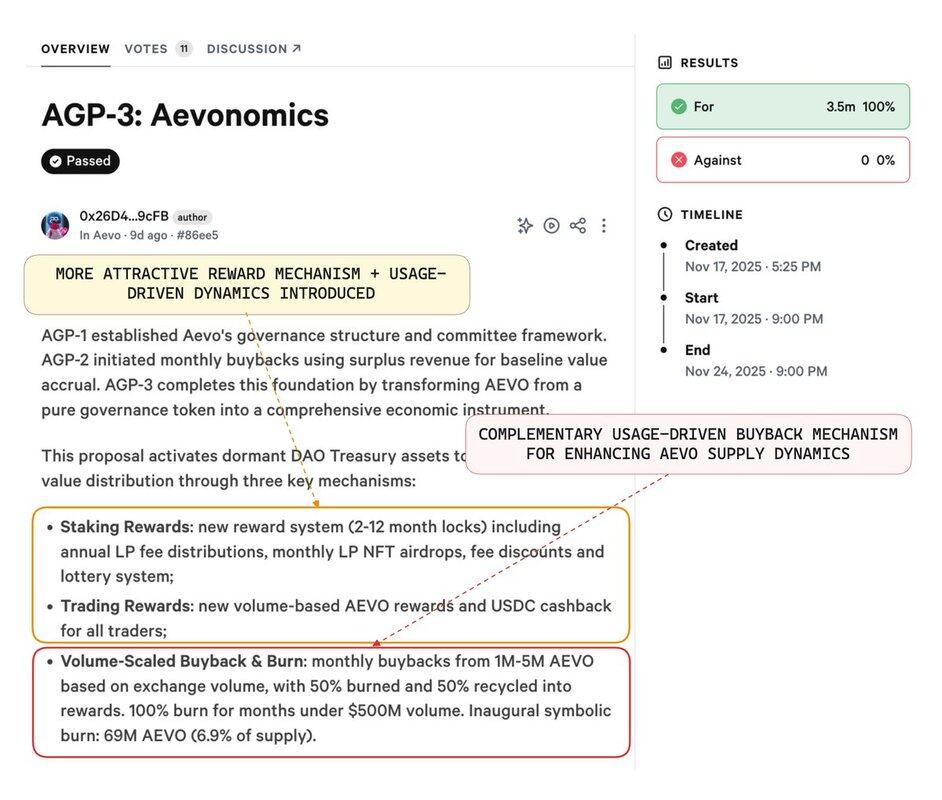Click the Created timeline marker

click(x=663, y=245)
